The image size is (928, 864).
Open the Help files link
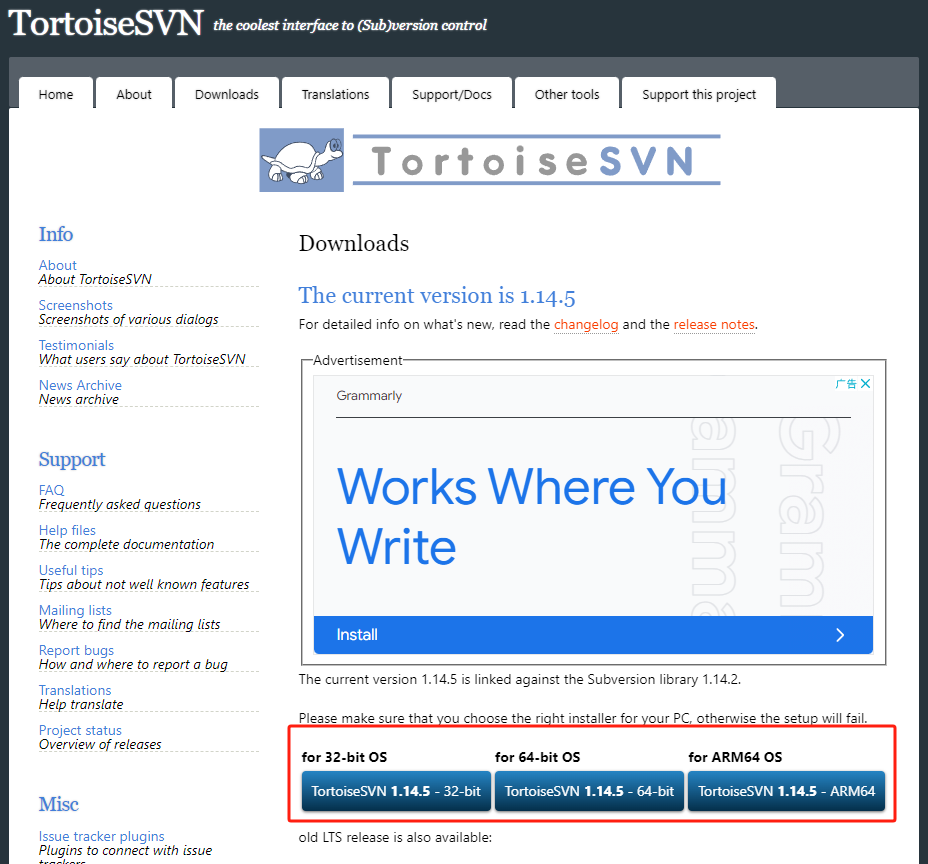click(67, 530)
